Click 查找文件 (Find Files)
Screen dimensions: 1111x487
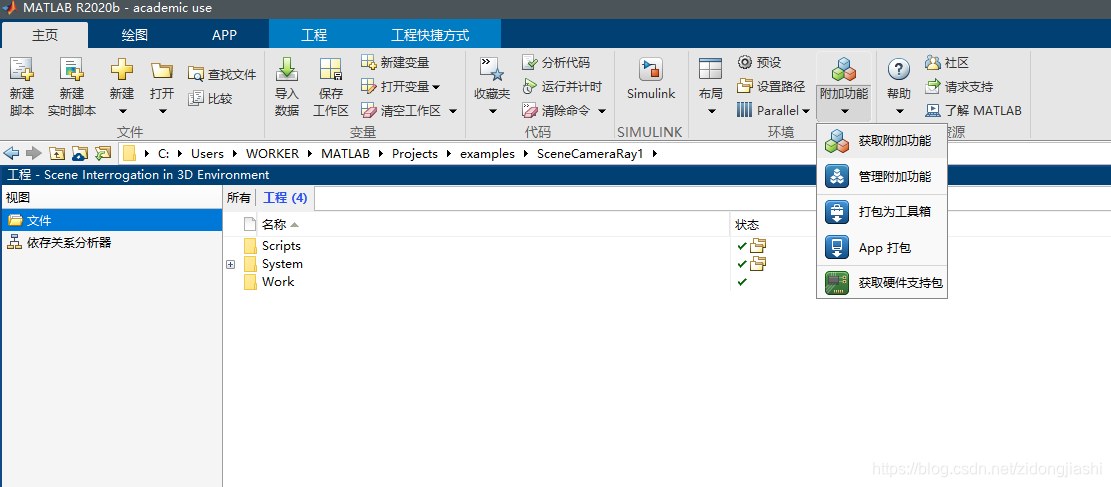222,74
